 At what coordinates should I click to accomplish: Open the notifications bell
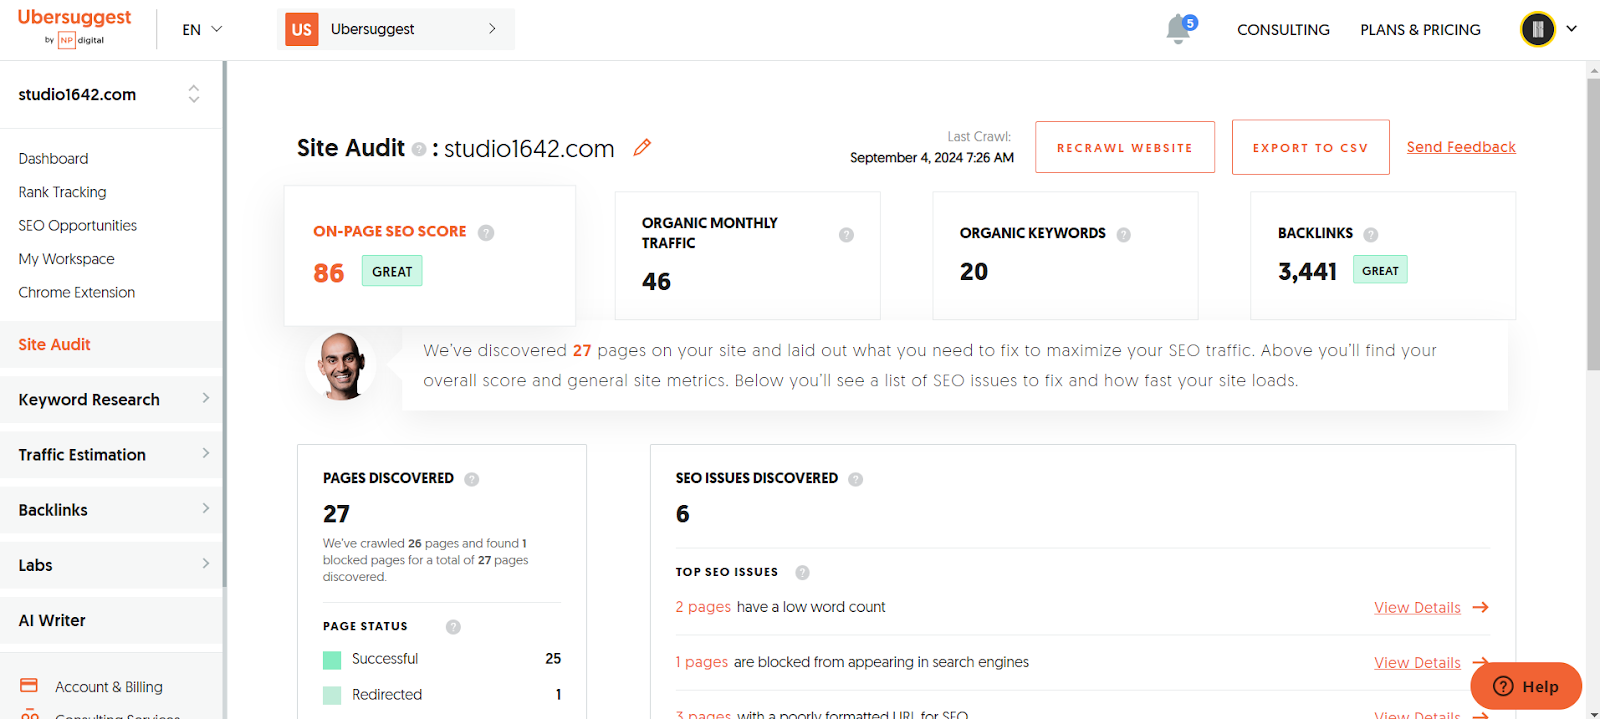click(1180, 29)
